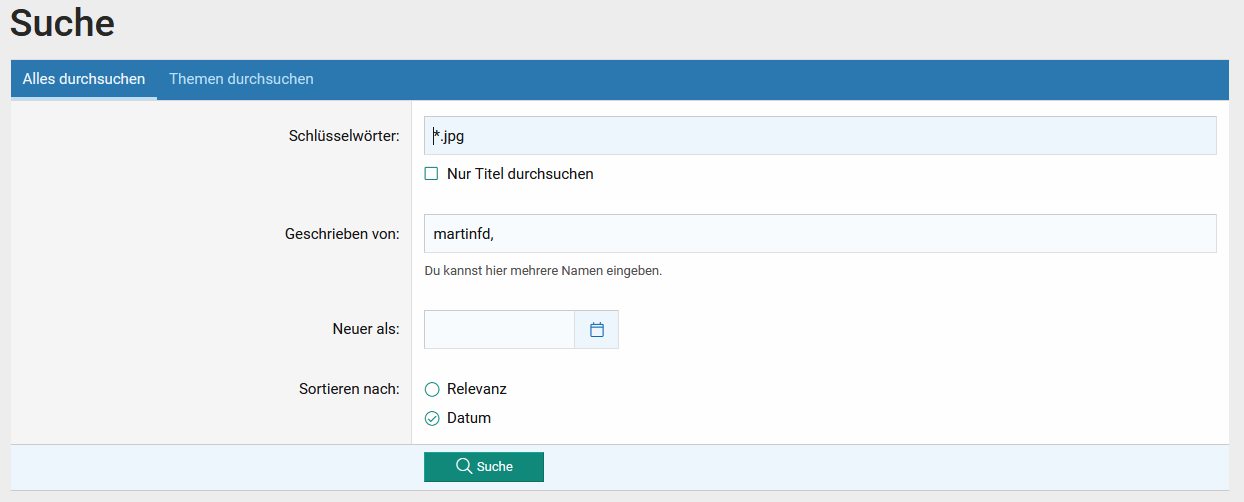Click the 'Relevanz' option label text

coord(477,389)
